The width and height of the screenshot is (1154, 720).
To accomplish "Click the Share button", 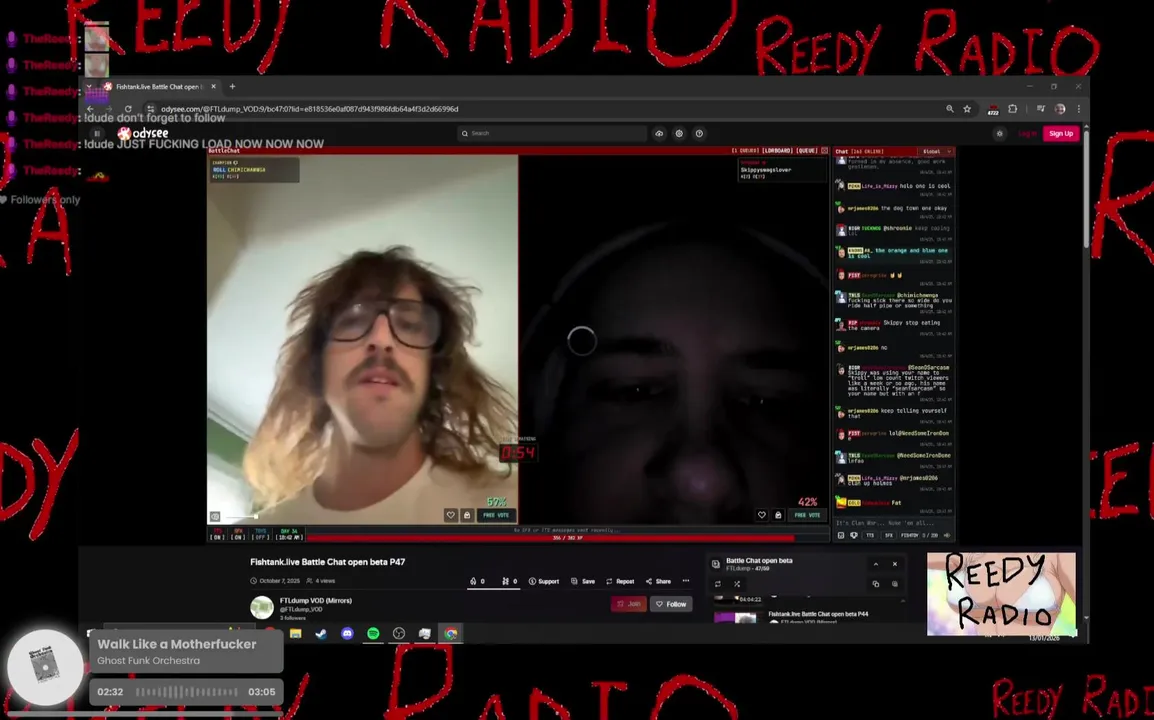I will point(658,582).
